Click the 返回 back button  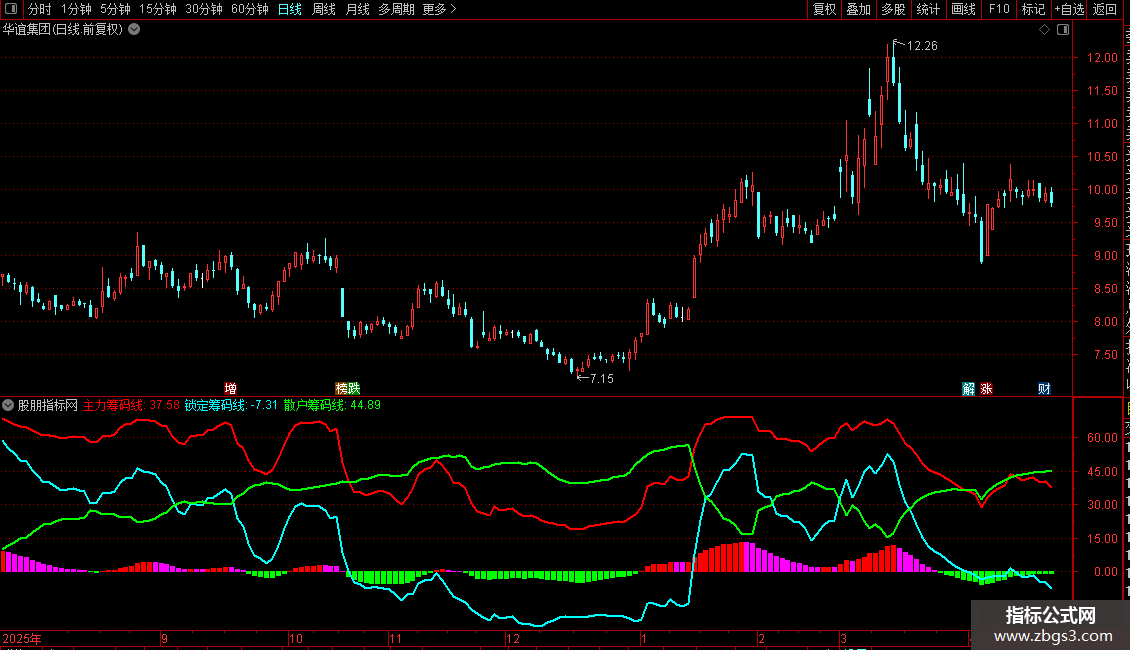1104,9
